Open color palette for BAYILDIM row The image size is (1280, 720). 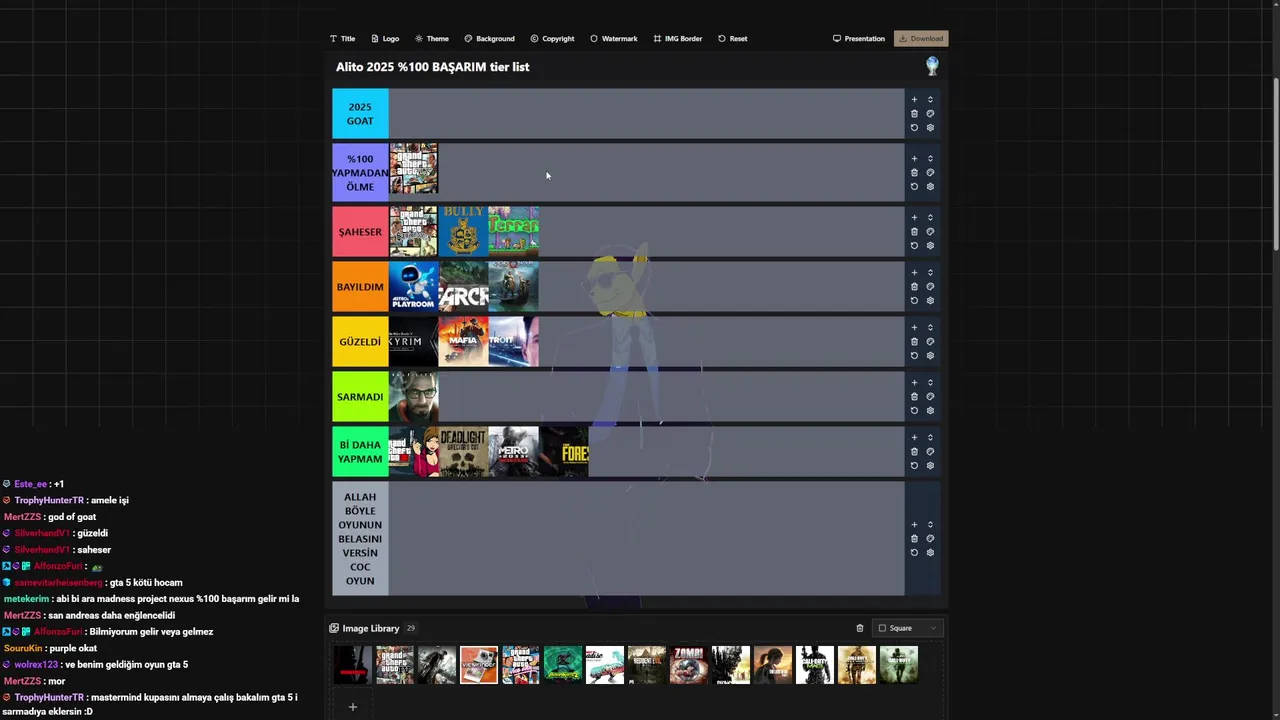pyautogui.click(x=930, y=287)
